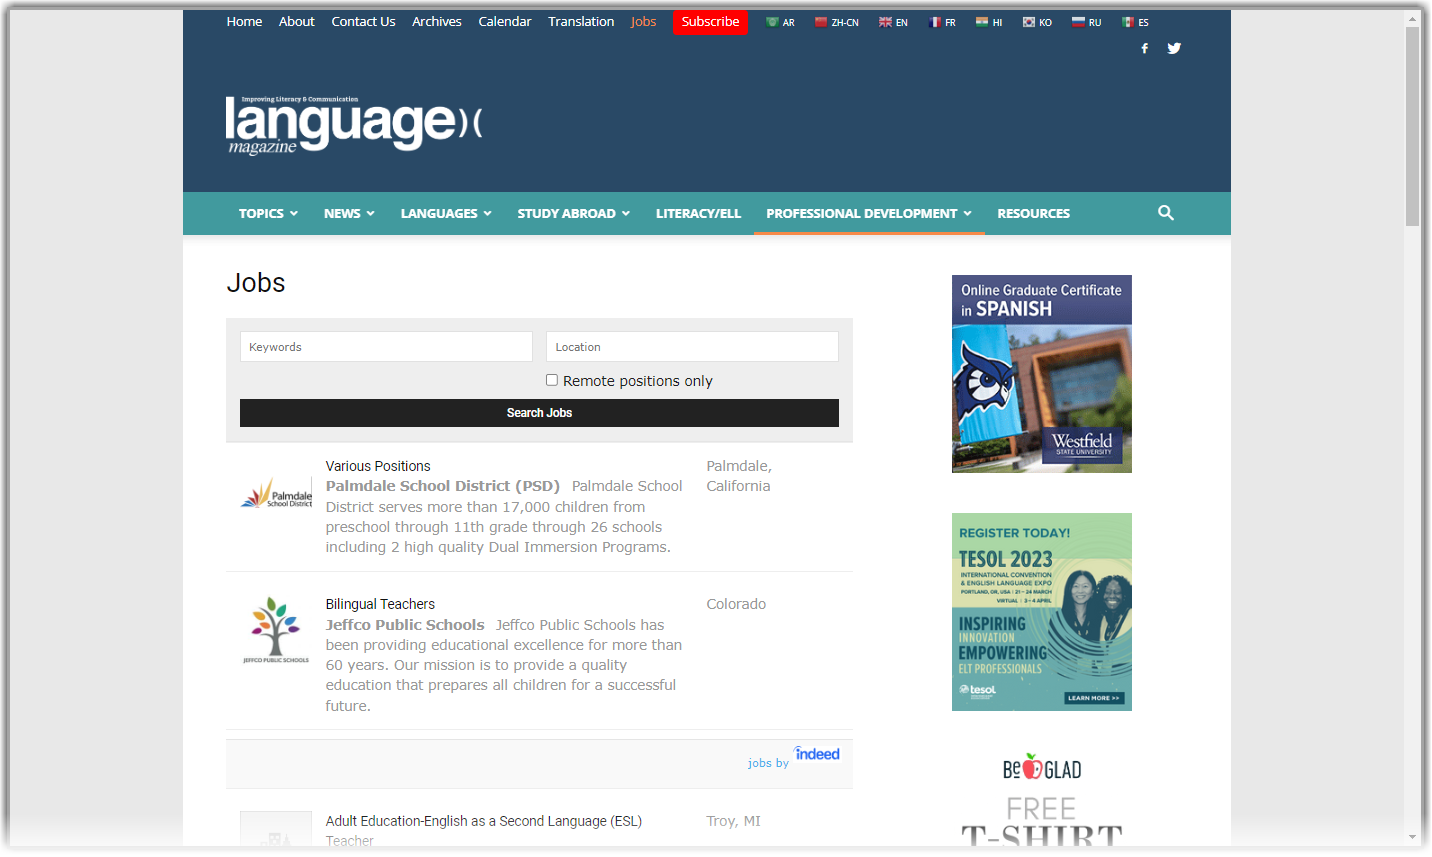
Task: Click the Jeffco Public Schools logo
Action: tap(276, 630)
